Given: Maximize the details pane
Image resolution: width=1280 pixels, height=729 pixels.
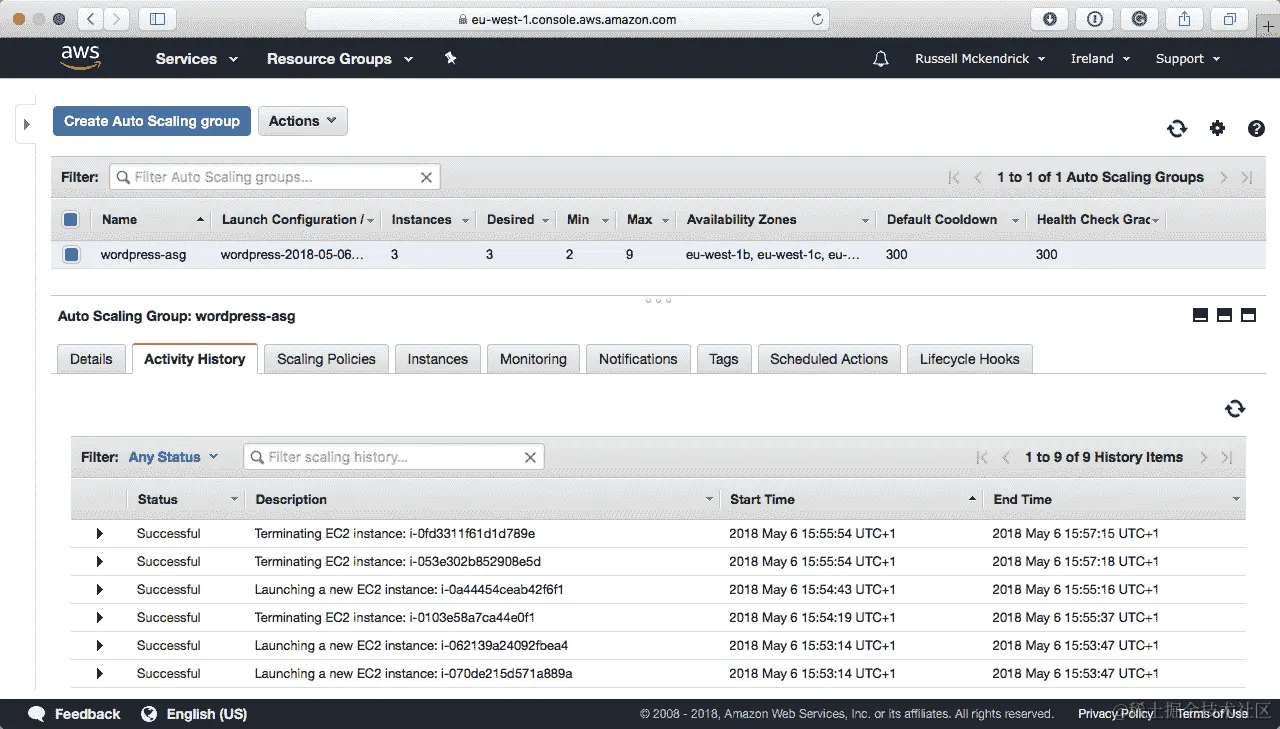Looking at the screenshot, I should pyautogui.click(x=1248, y=316).
